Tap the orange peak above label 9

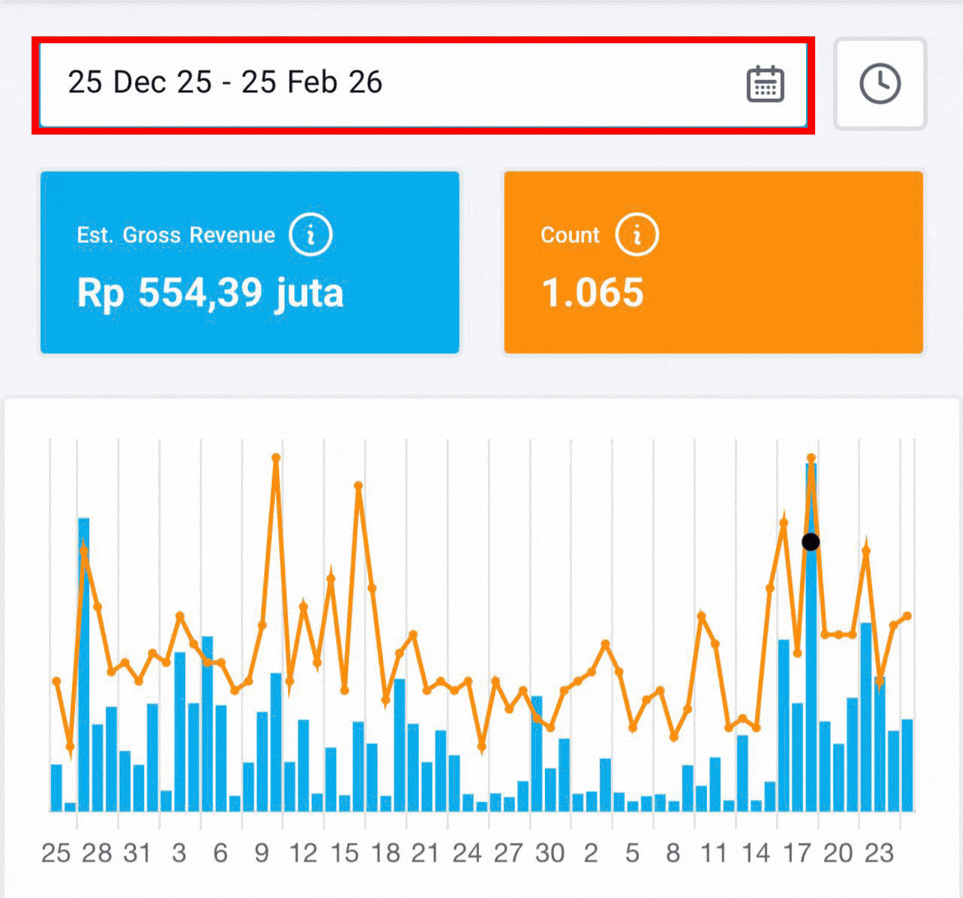(x=275, y=458)
